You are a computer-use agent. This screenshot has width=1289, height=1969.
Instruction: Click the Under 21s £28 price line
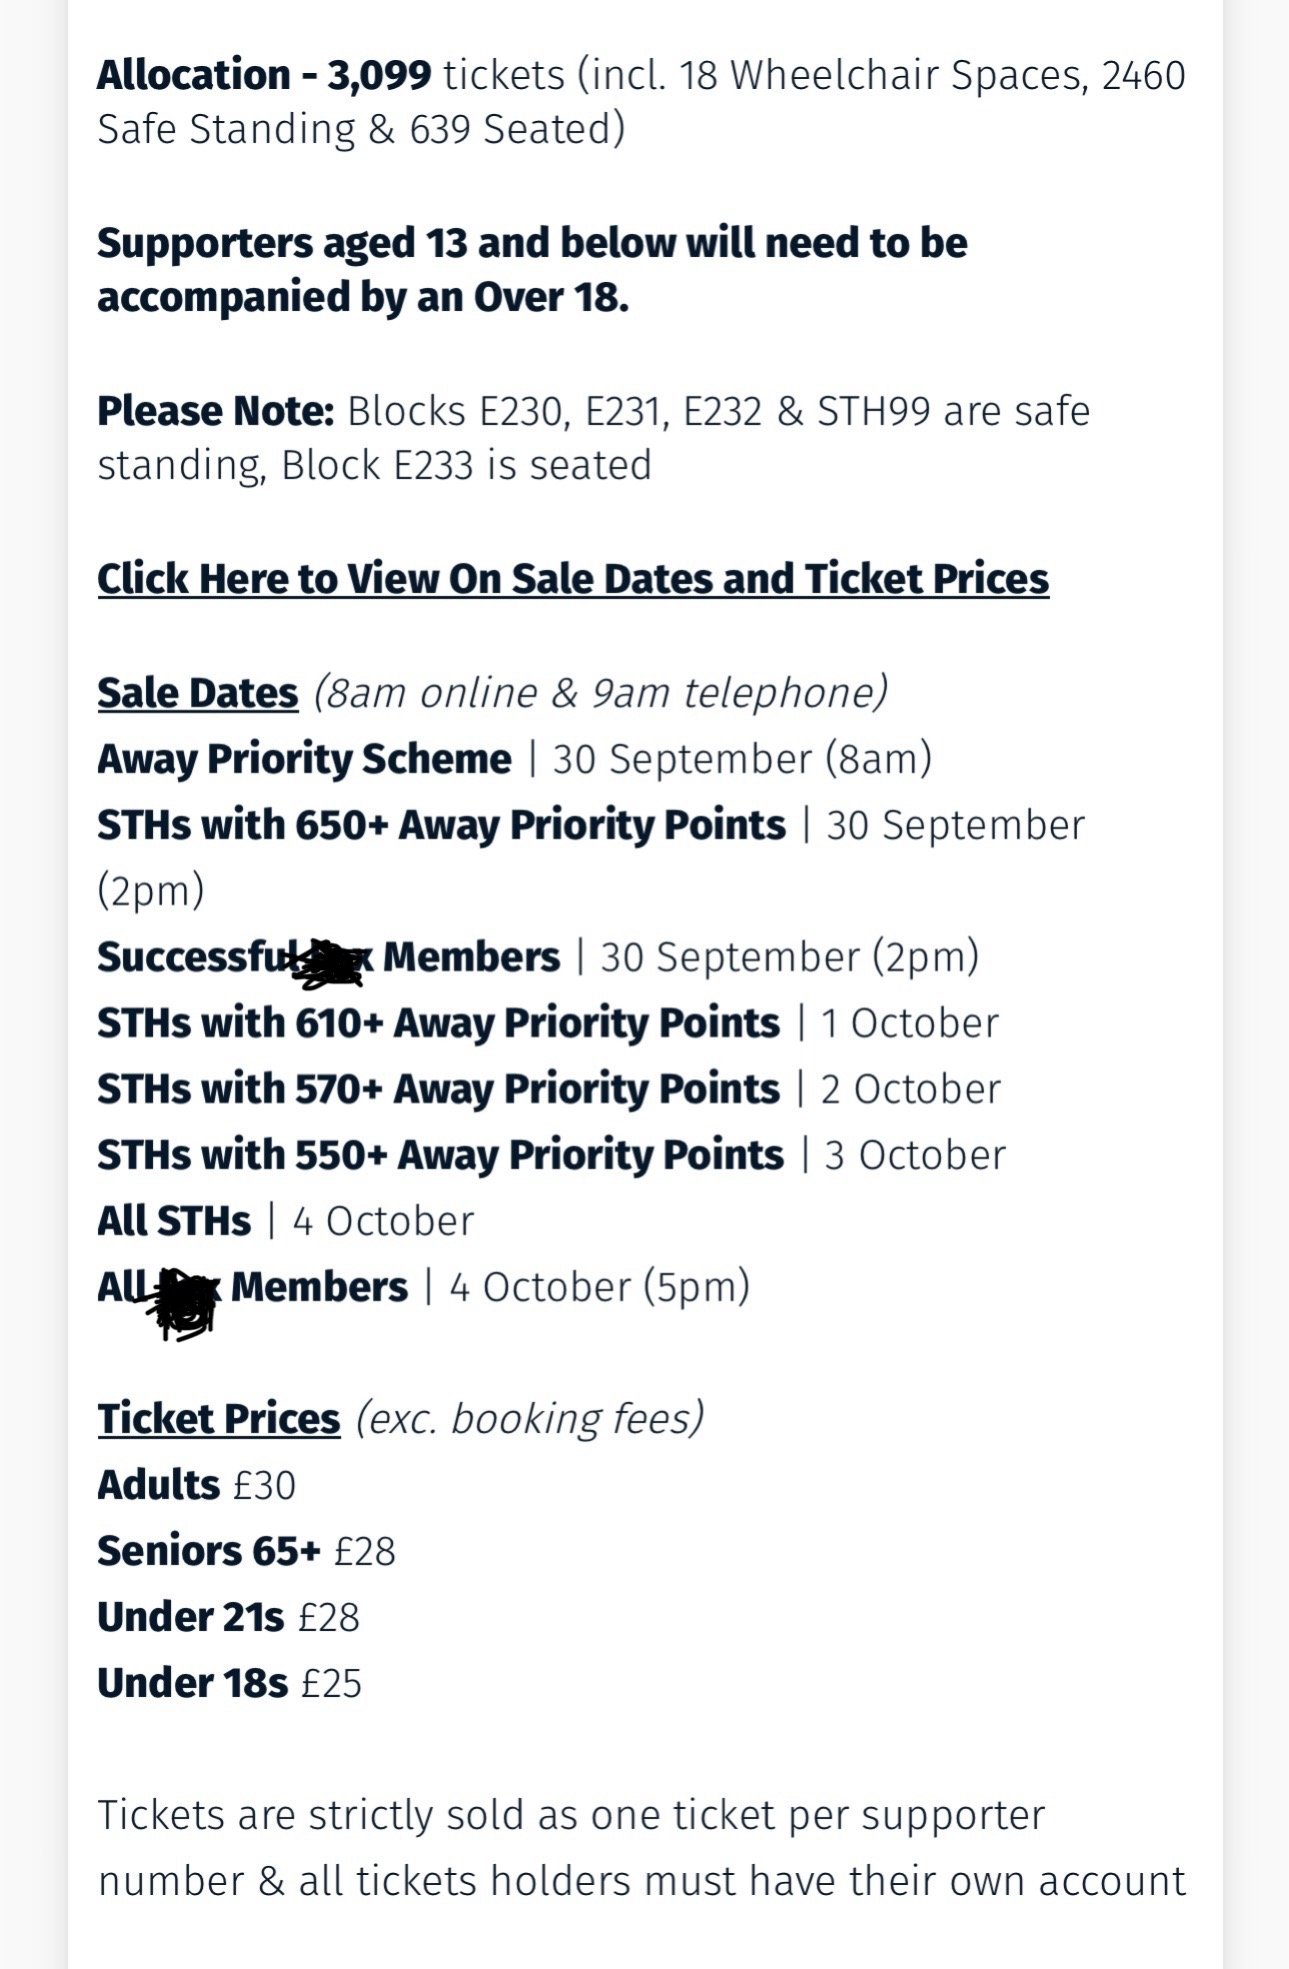(229, 1617)
